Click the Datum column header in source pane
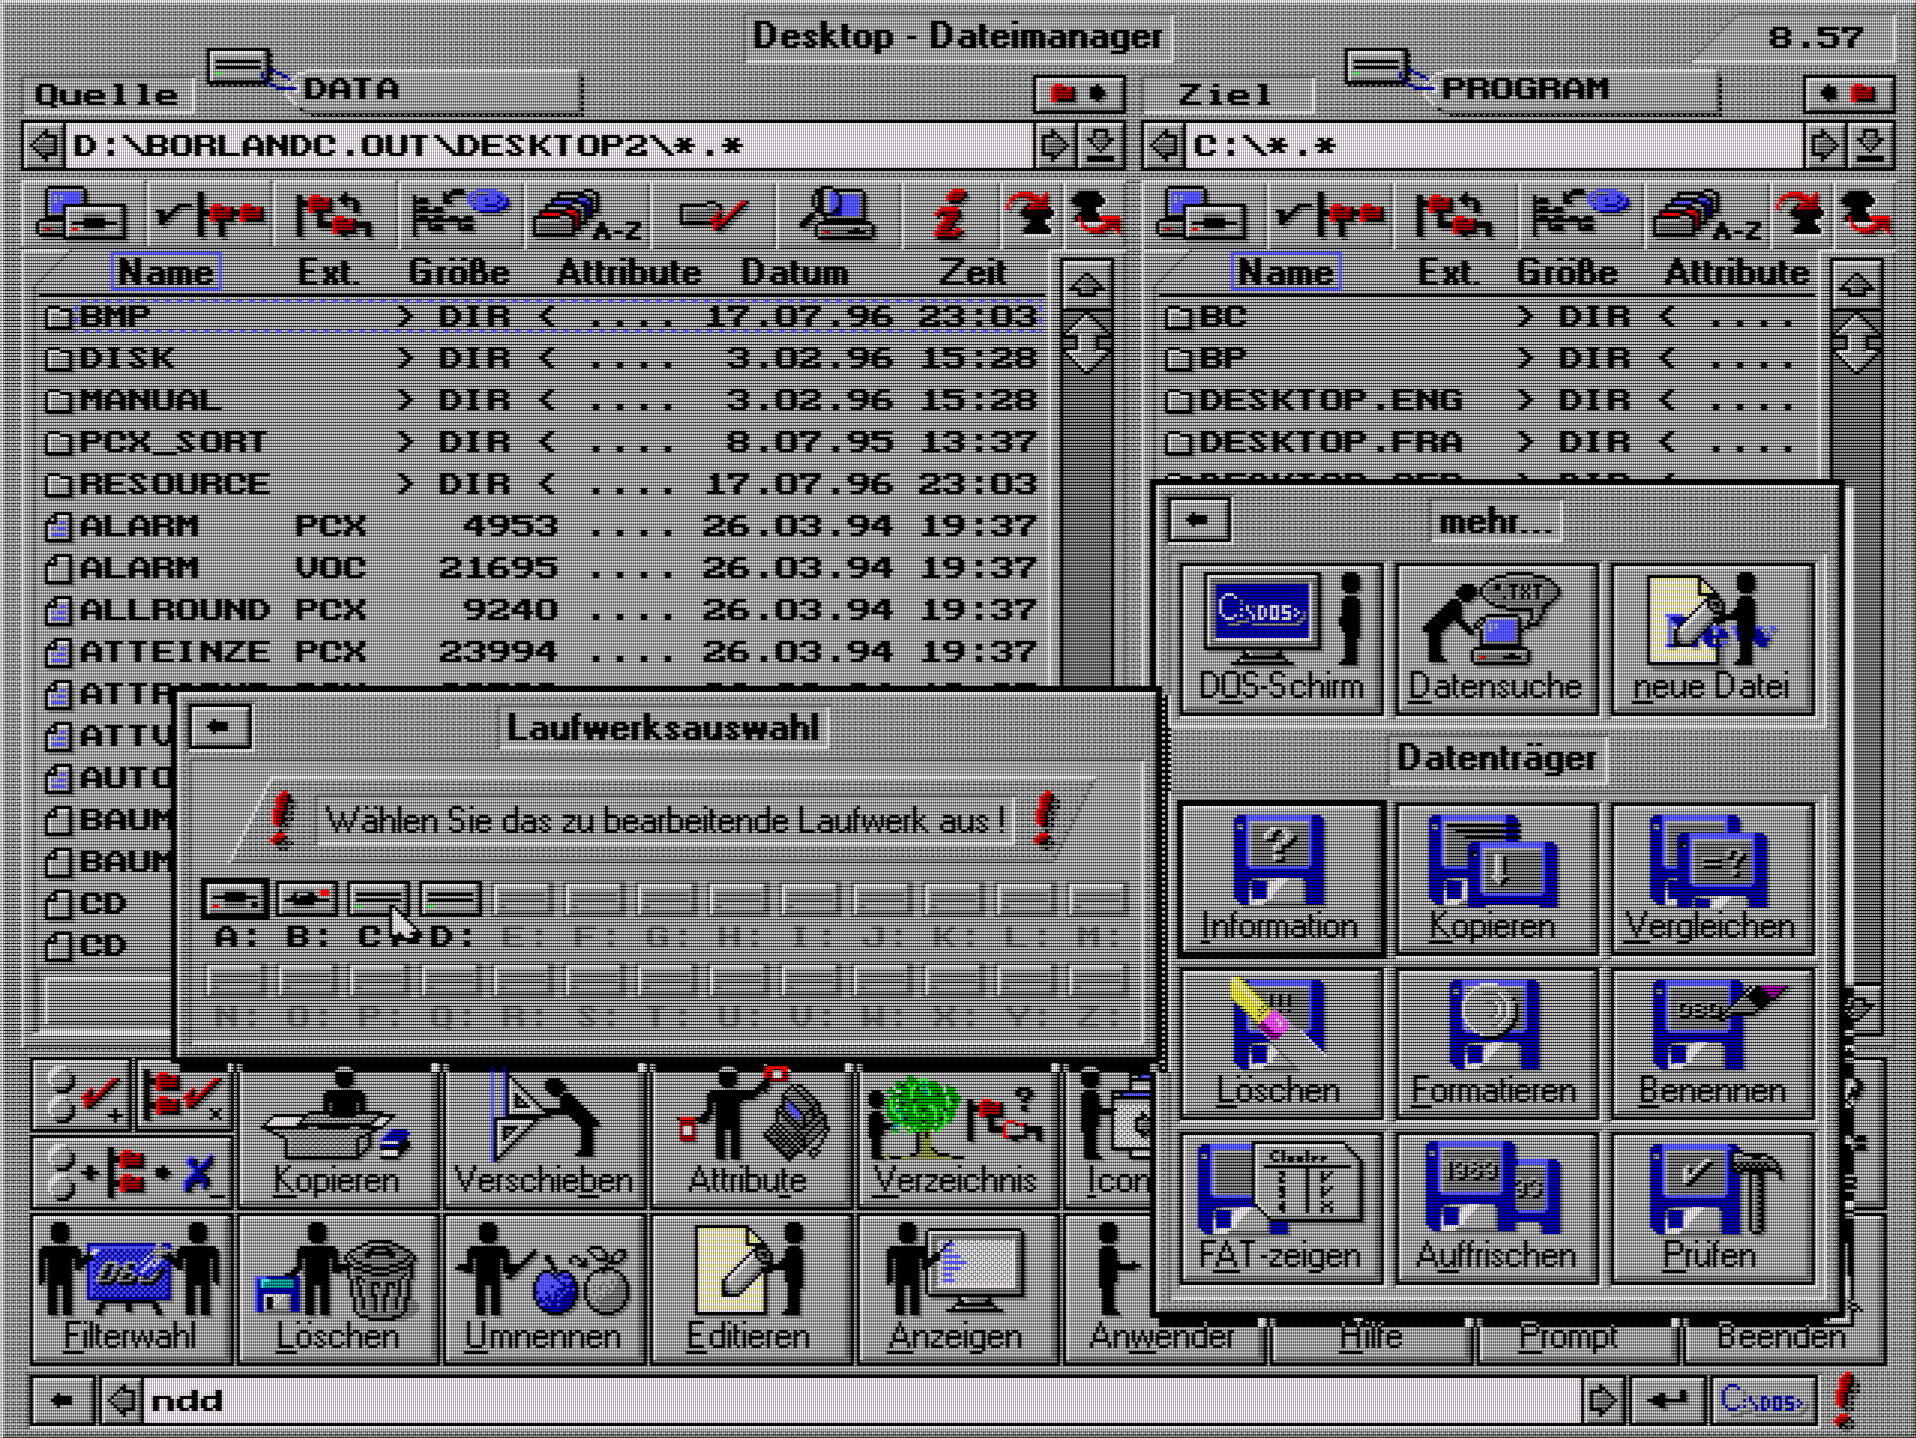Screen dimensions: 1916x1438 (x=795, y=272)
